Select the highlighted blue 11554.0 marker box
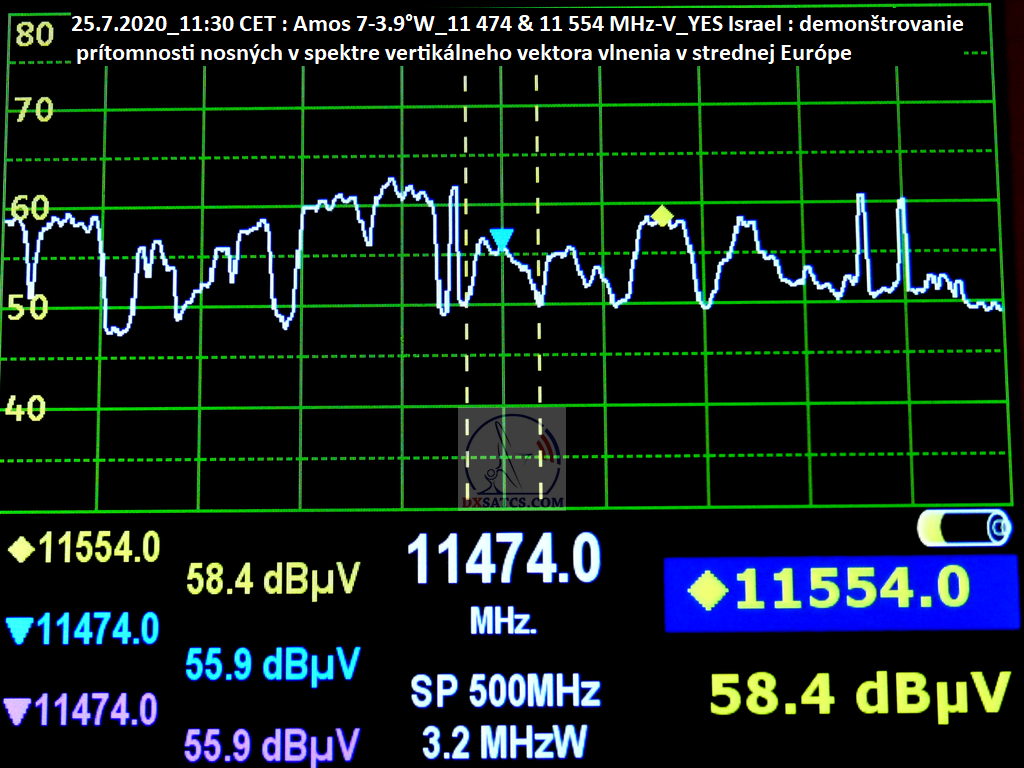Image resolution: width=1024 pixels, height=768 pixels. (840, 593)
